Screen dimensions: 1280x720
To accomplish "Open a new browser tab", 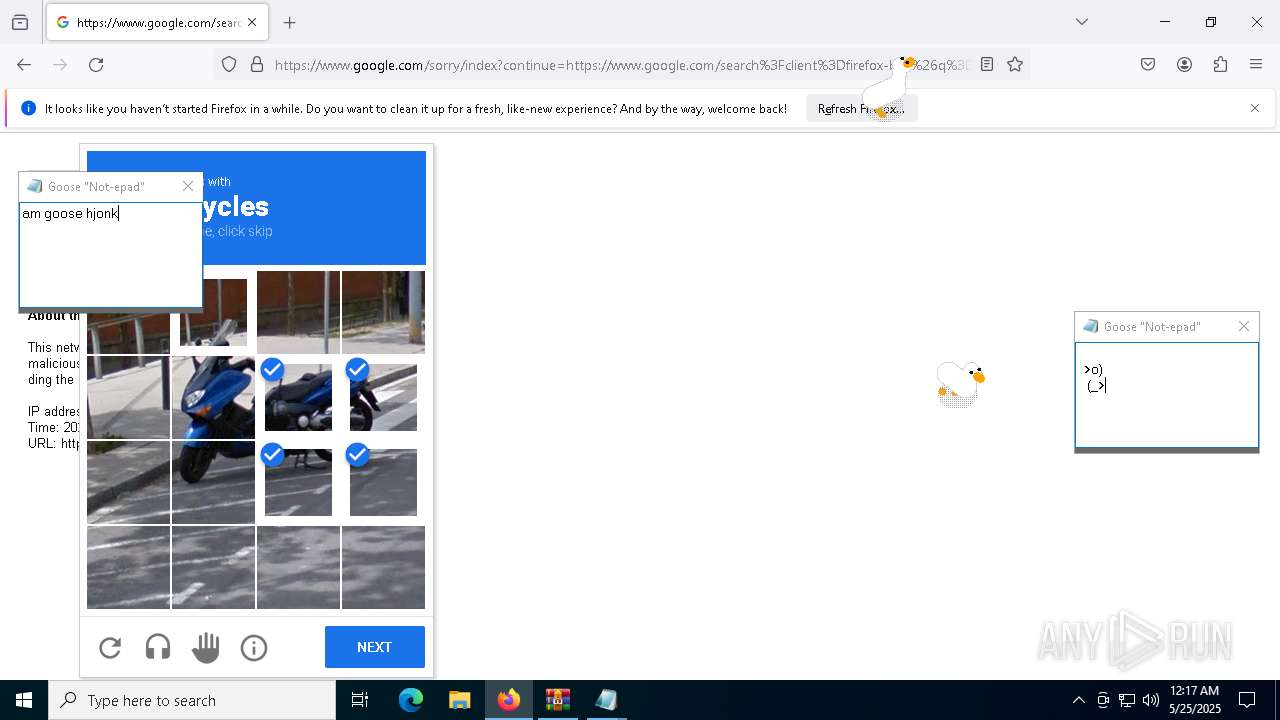I will click(290, 22).
